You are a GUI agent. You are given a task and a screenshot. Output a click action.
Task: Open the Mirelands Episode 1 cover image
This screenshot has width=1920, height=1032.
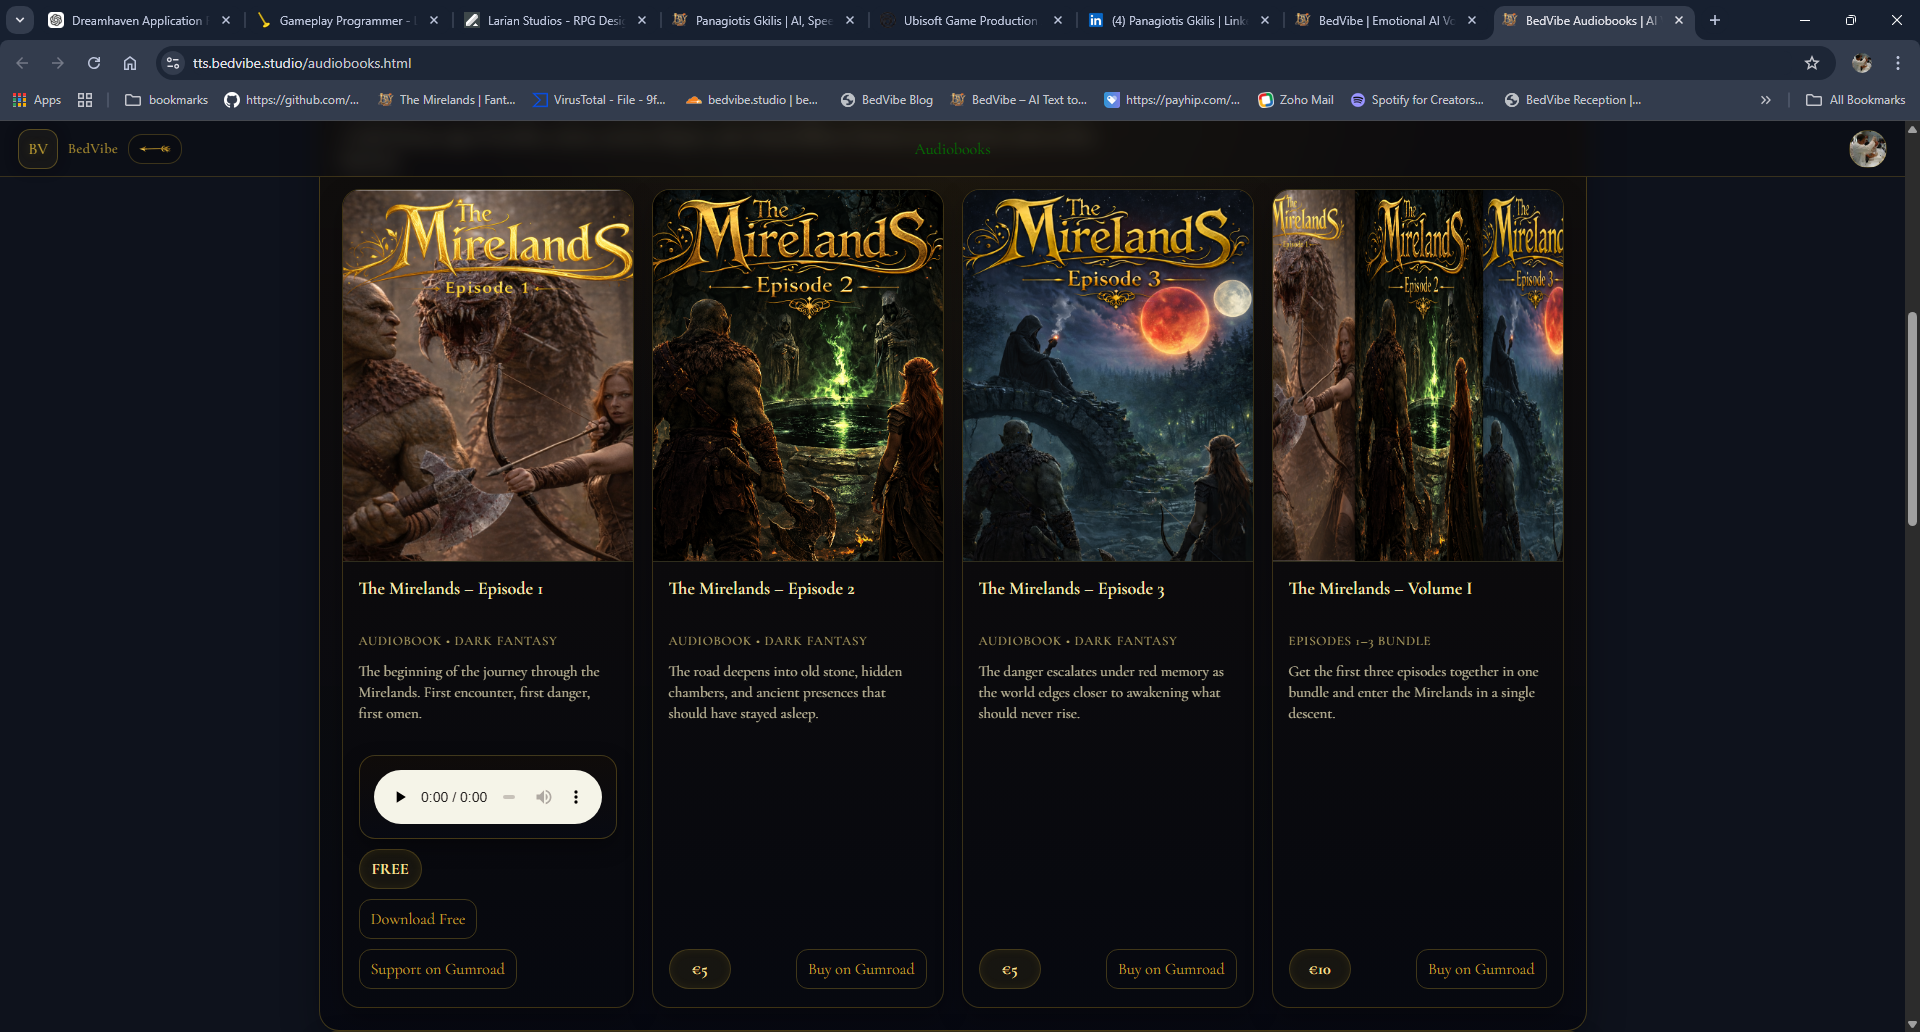pos(488,376)
